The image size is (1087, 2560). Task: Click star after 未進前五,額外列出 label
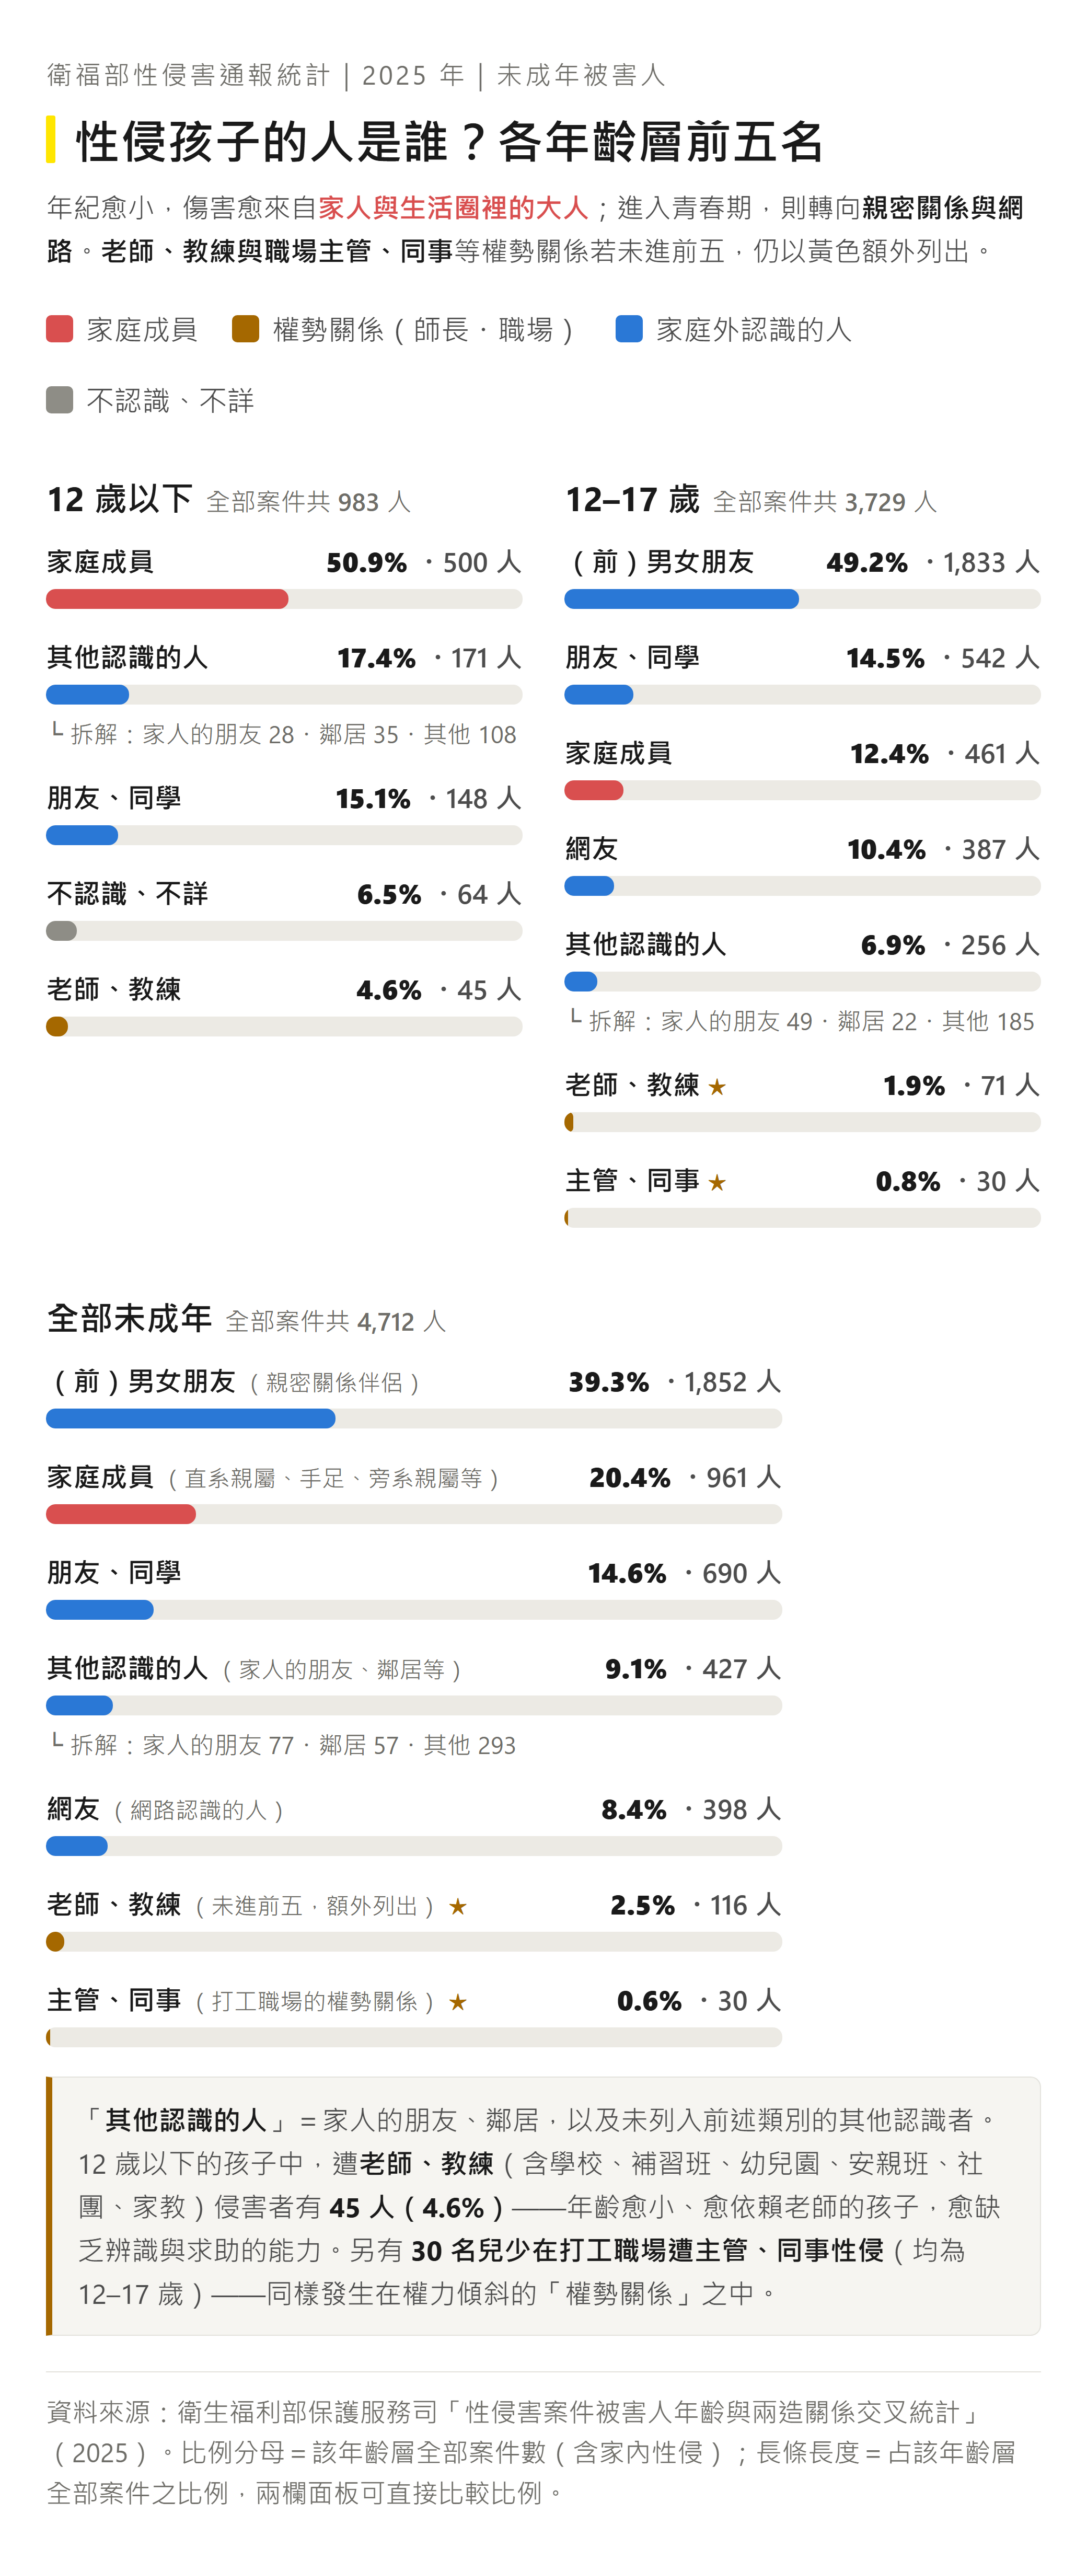[457, 1905]
